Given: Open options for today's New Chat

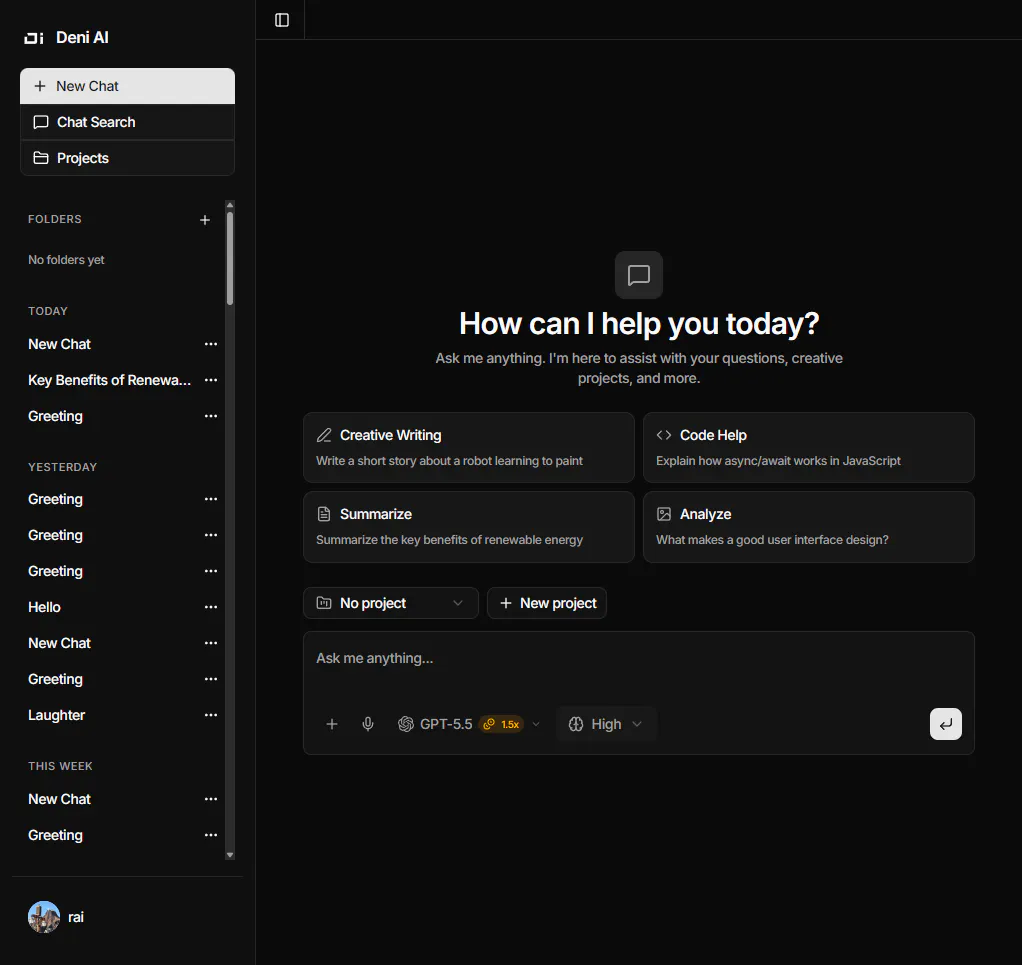Looking at the screenshot, I should [211, 344].
